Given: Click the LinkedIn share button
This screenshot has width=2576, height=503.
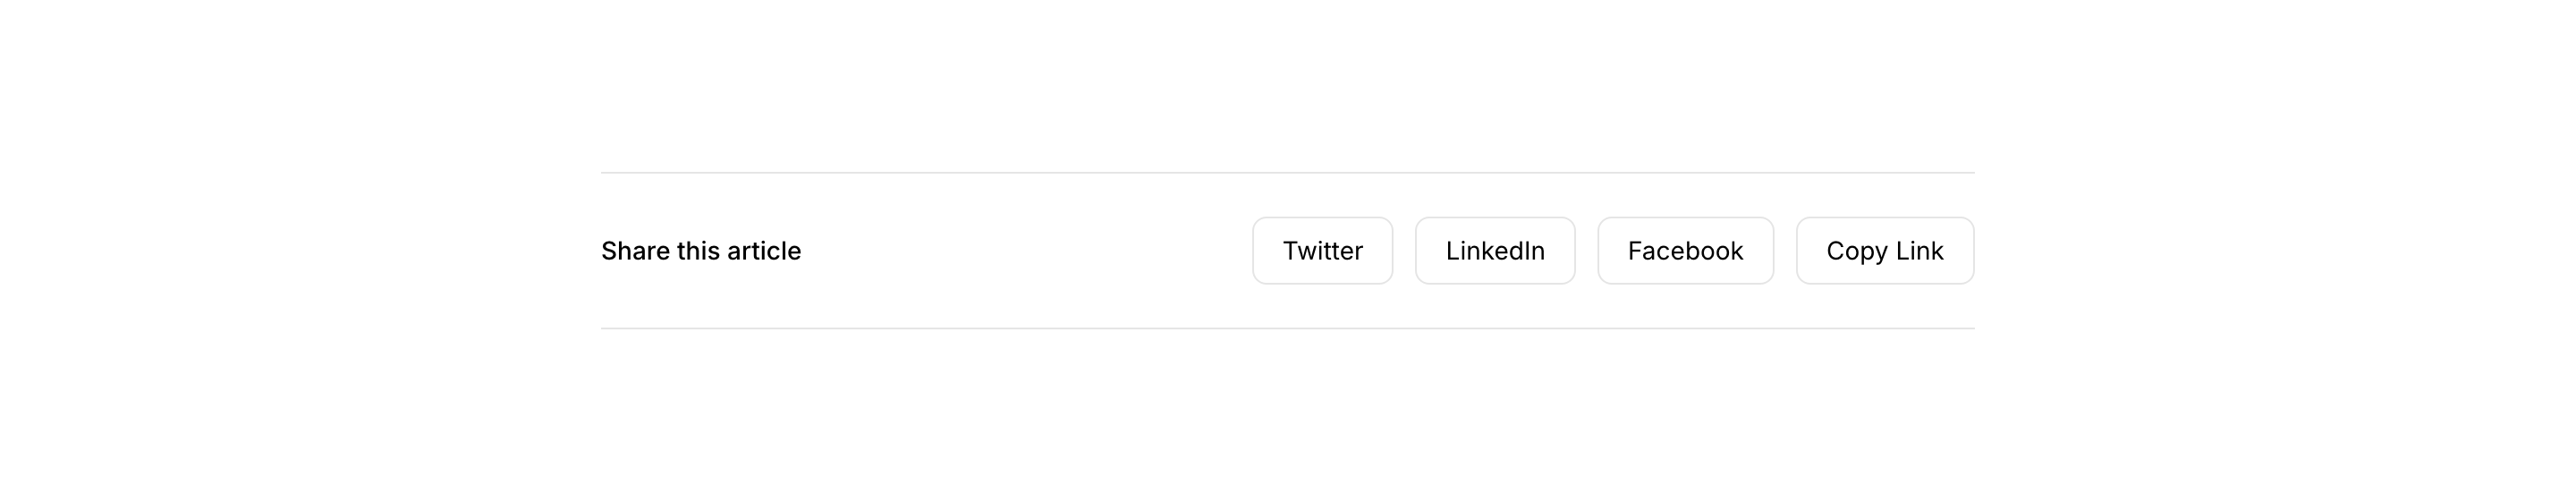Looking at the screenshot, I should click(x=1495, y=251).
